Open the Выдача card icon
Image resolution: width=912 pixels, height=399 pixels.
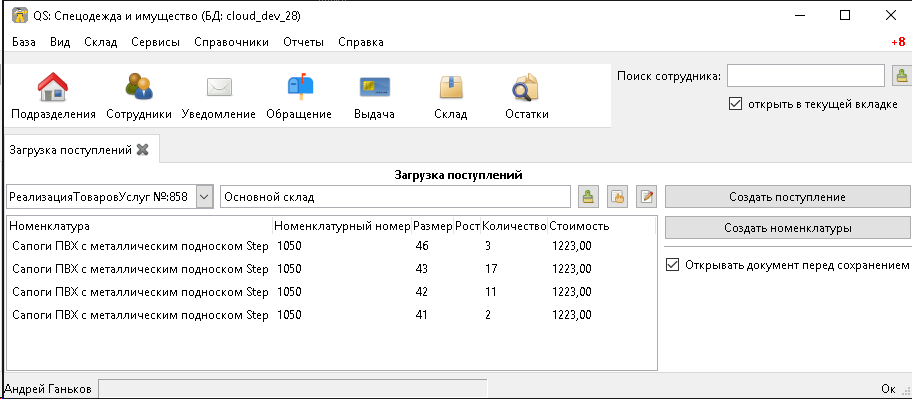[x=375, y=87]
